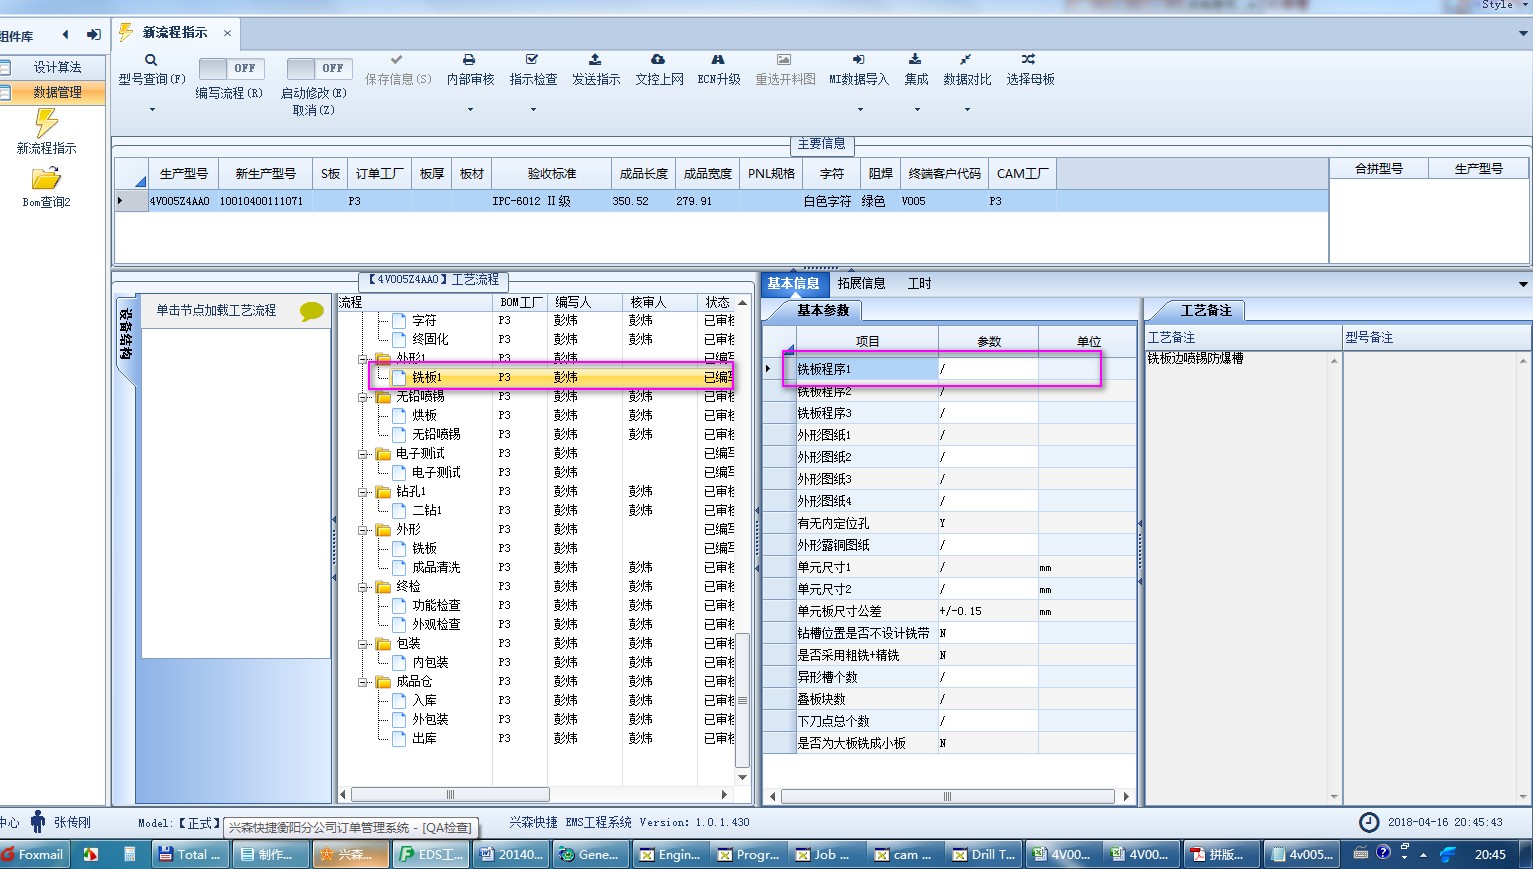Screen dimensions: 1533x869
Task: Select the 功能检查 process tree node
Action: [436, 606]
